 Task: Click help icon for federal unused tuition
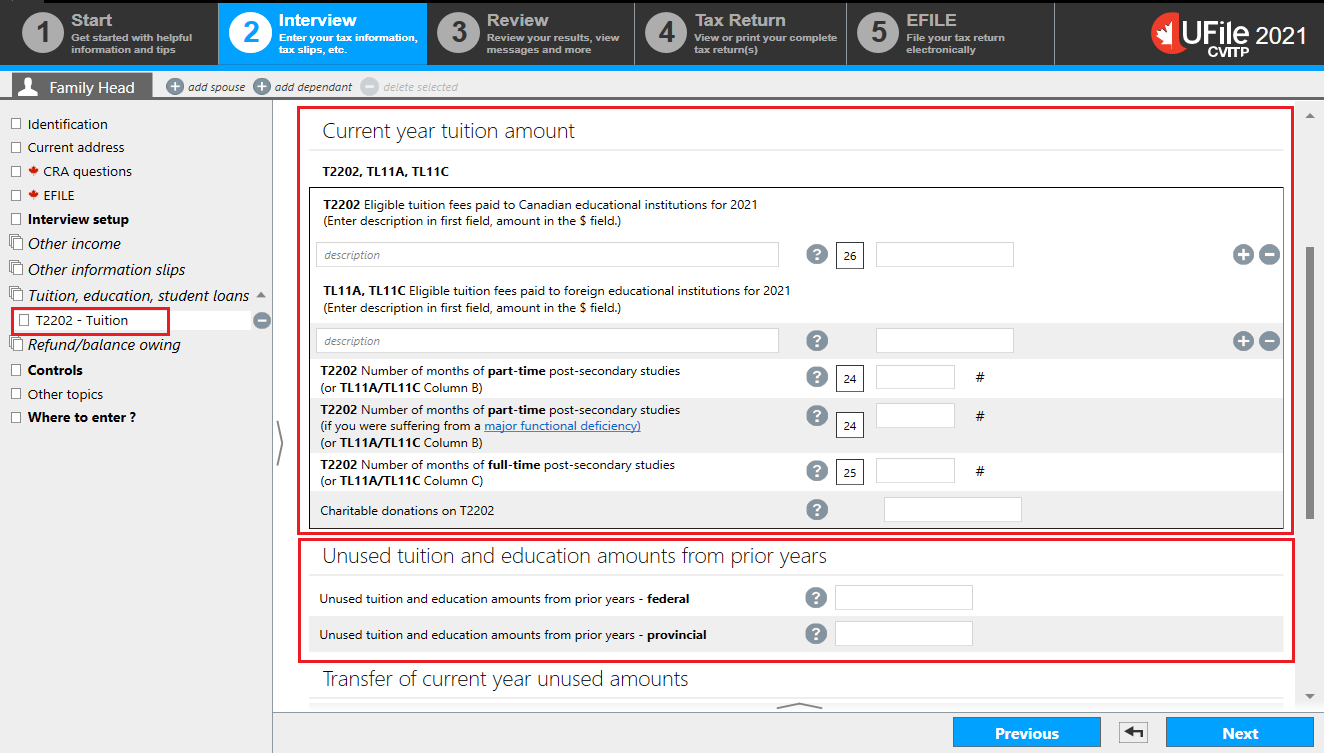[x=816, y=598]
